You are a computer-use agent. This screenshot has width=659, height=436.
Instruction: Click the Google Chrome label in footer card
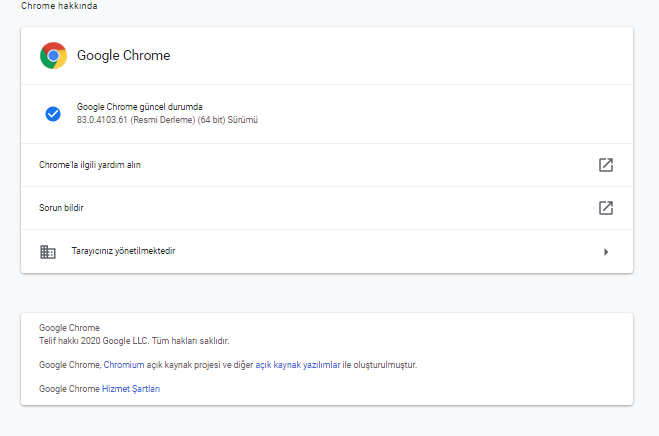[69, 328]
